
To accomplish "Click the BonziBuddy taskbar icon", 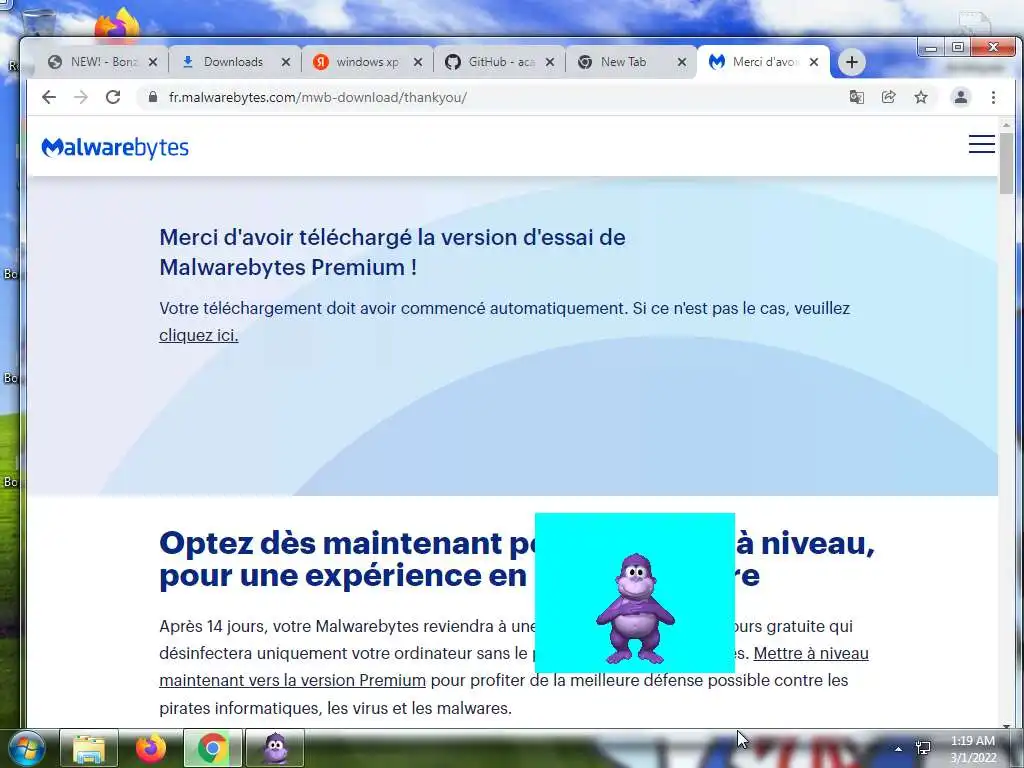I will pyautogui.click(x=275, y=749).
